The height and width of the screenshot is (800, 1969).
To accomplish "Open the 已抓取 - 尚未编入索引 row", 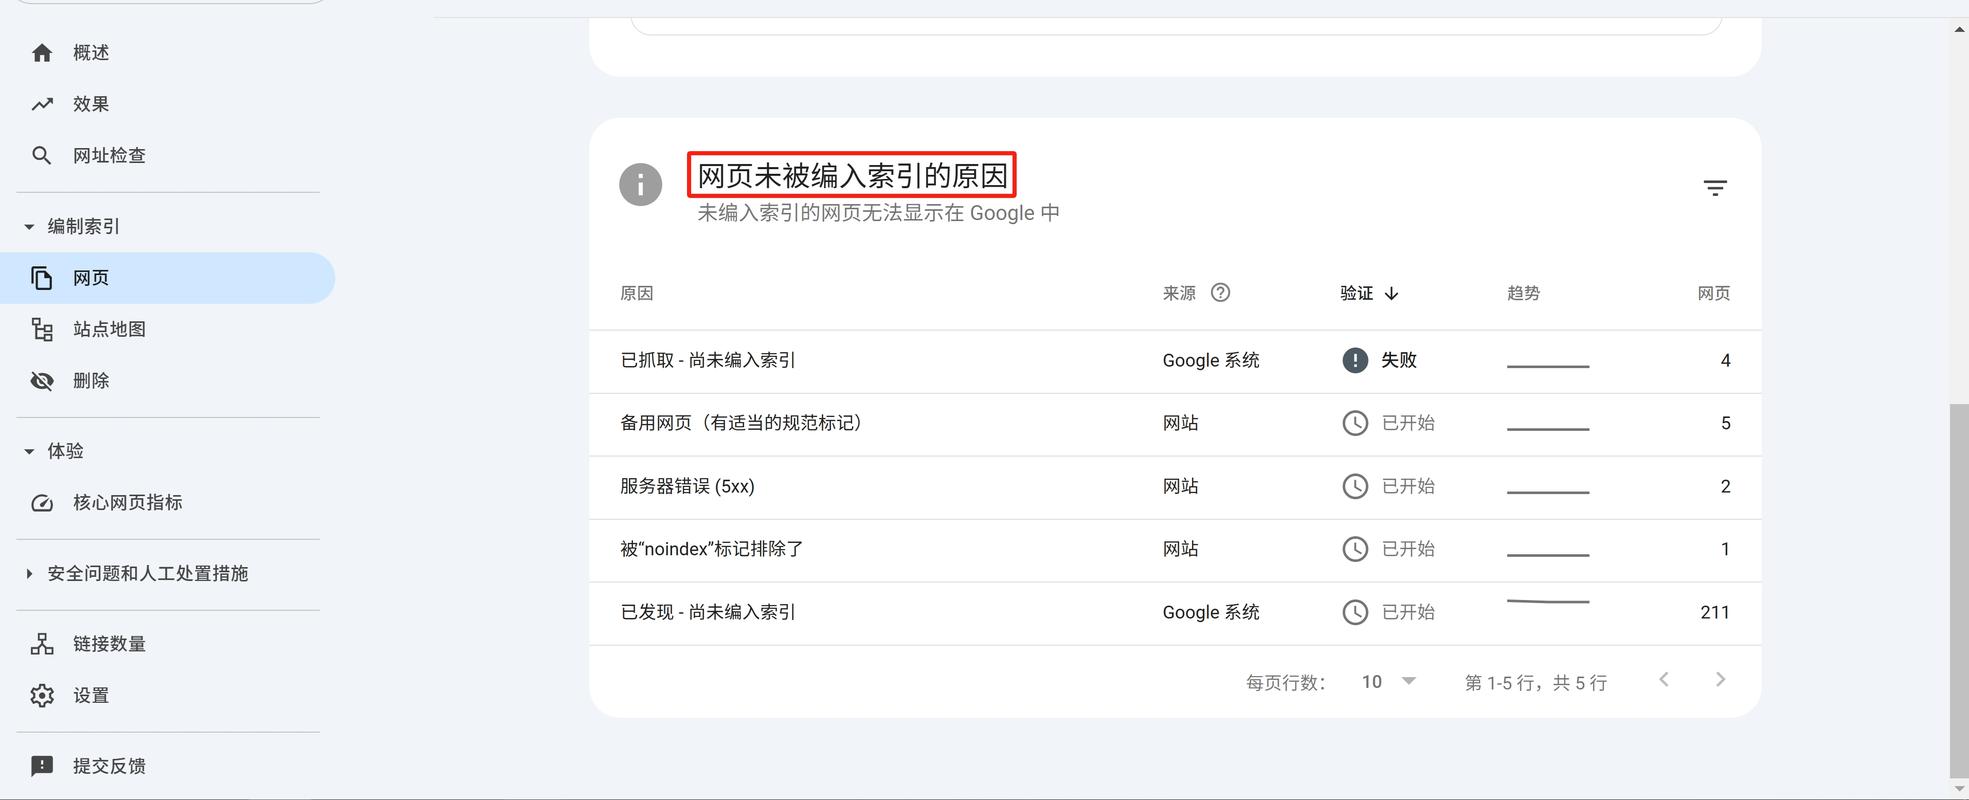I will (706, 360).
